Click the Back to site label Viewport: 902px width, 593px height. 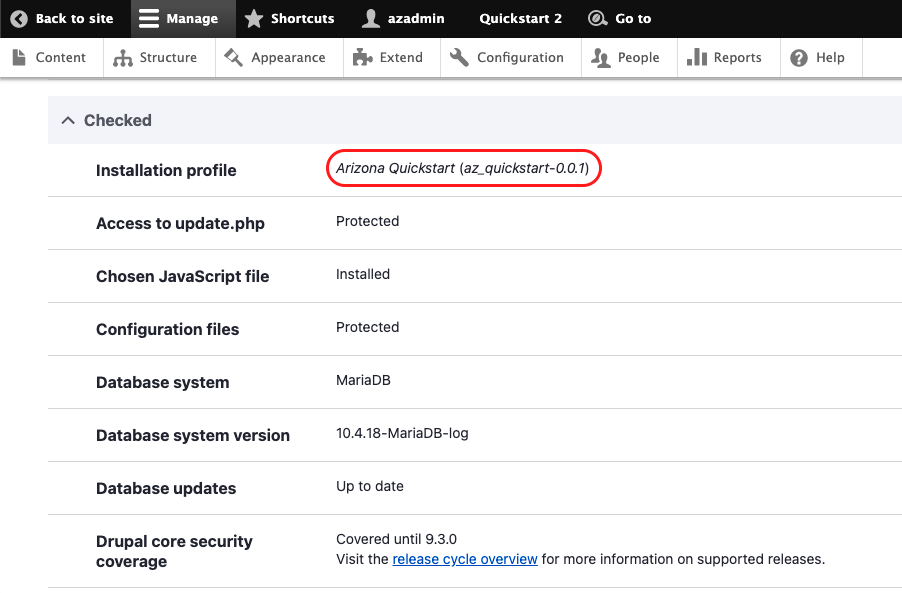74,18
